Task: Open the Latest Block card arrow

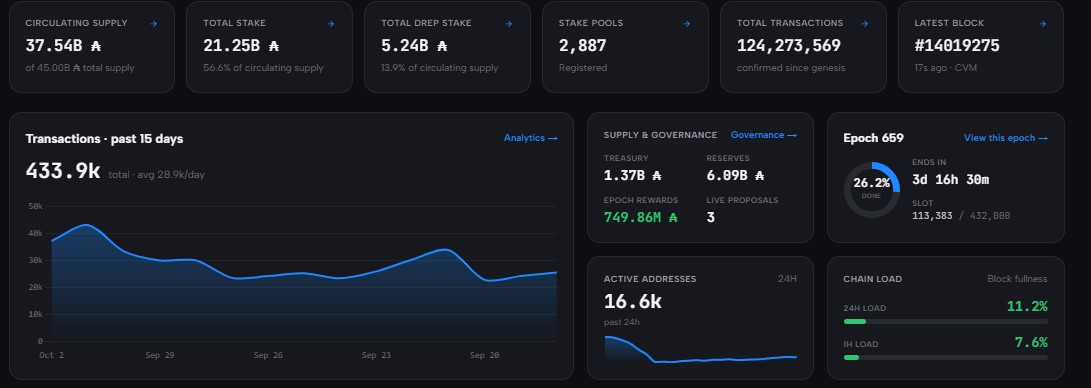Action: click(1042, 24)
